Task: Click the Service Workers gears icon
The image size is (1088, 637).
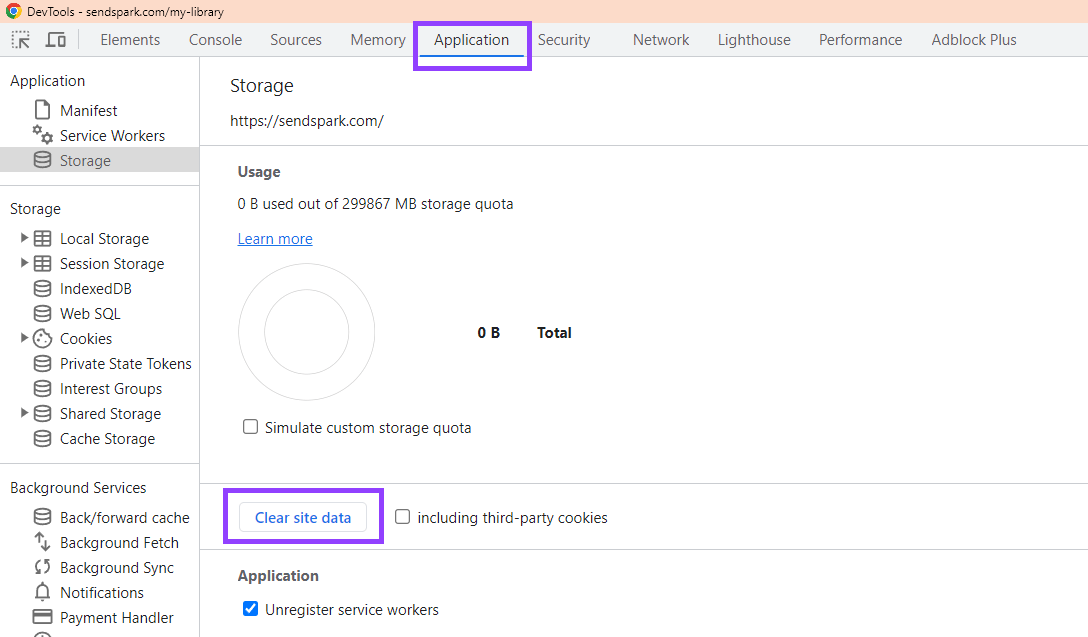Action: click(x=42, y=135)
